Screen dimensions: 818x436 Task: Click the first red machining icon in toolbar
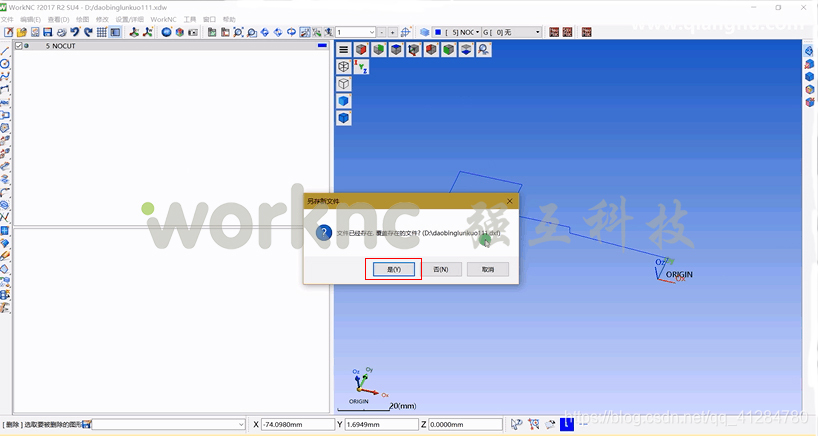[554, 32]
